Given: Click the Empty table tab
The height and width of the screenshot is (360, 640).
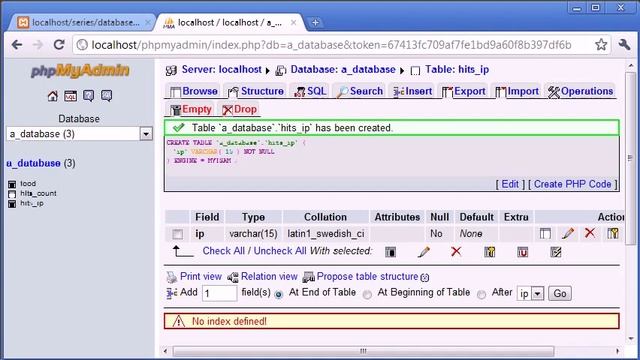Looking at the screenshot, I should point(191,109).
